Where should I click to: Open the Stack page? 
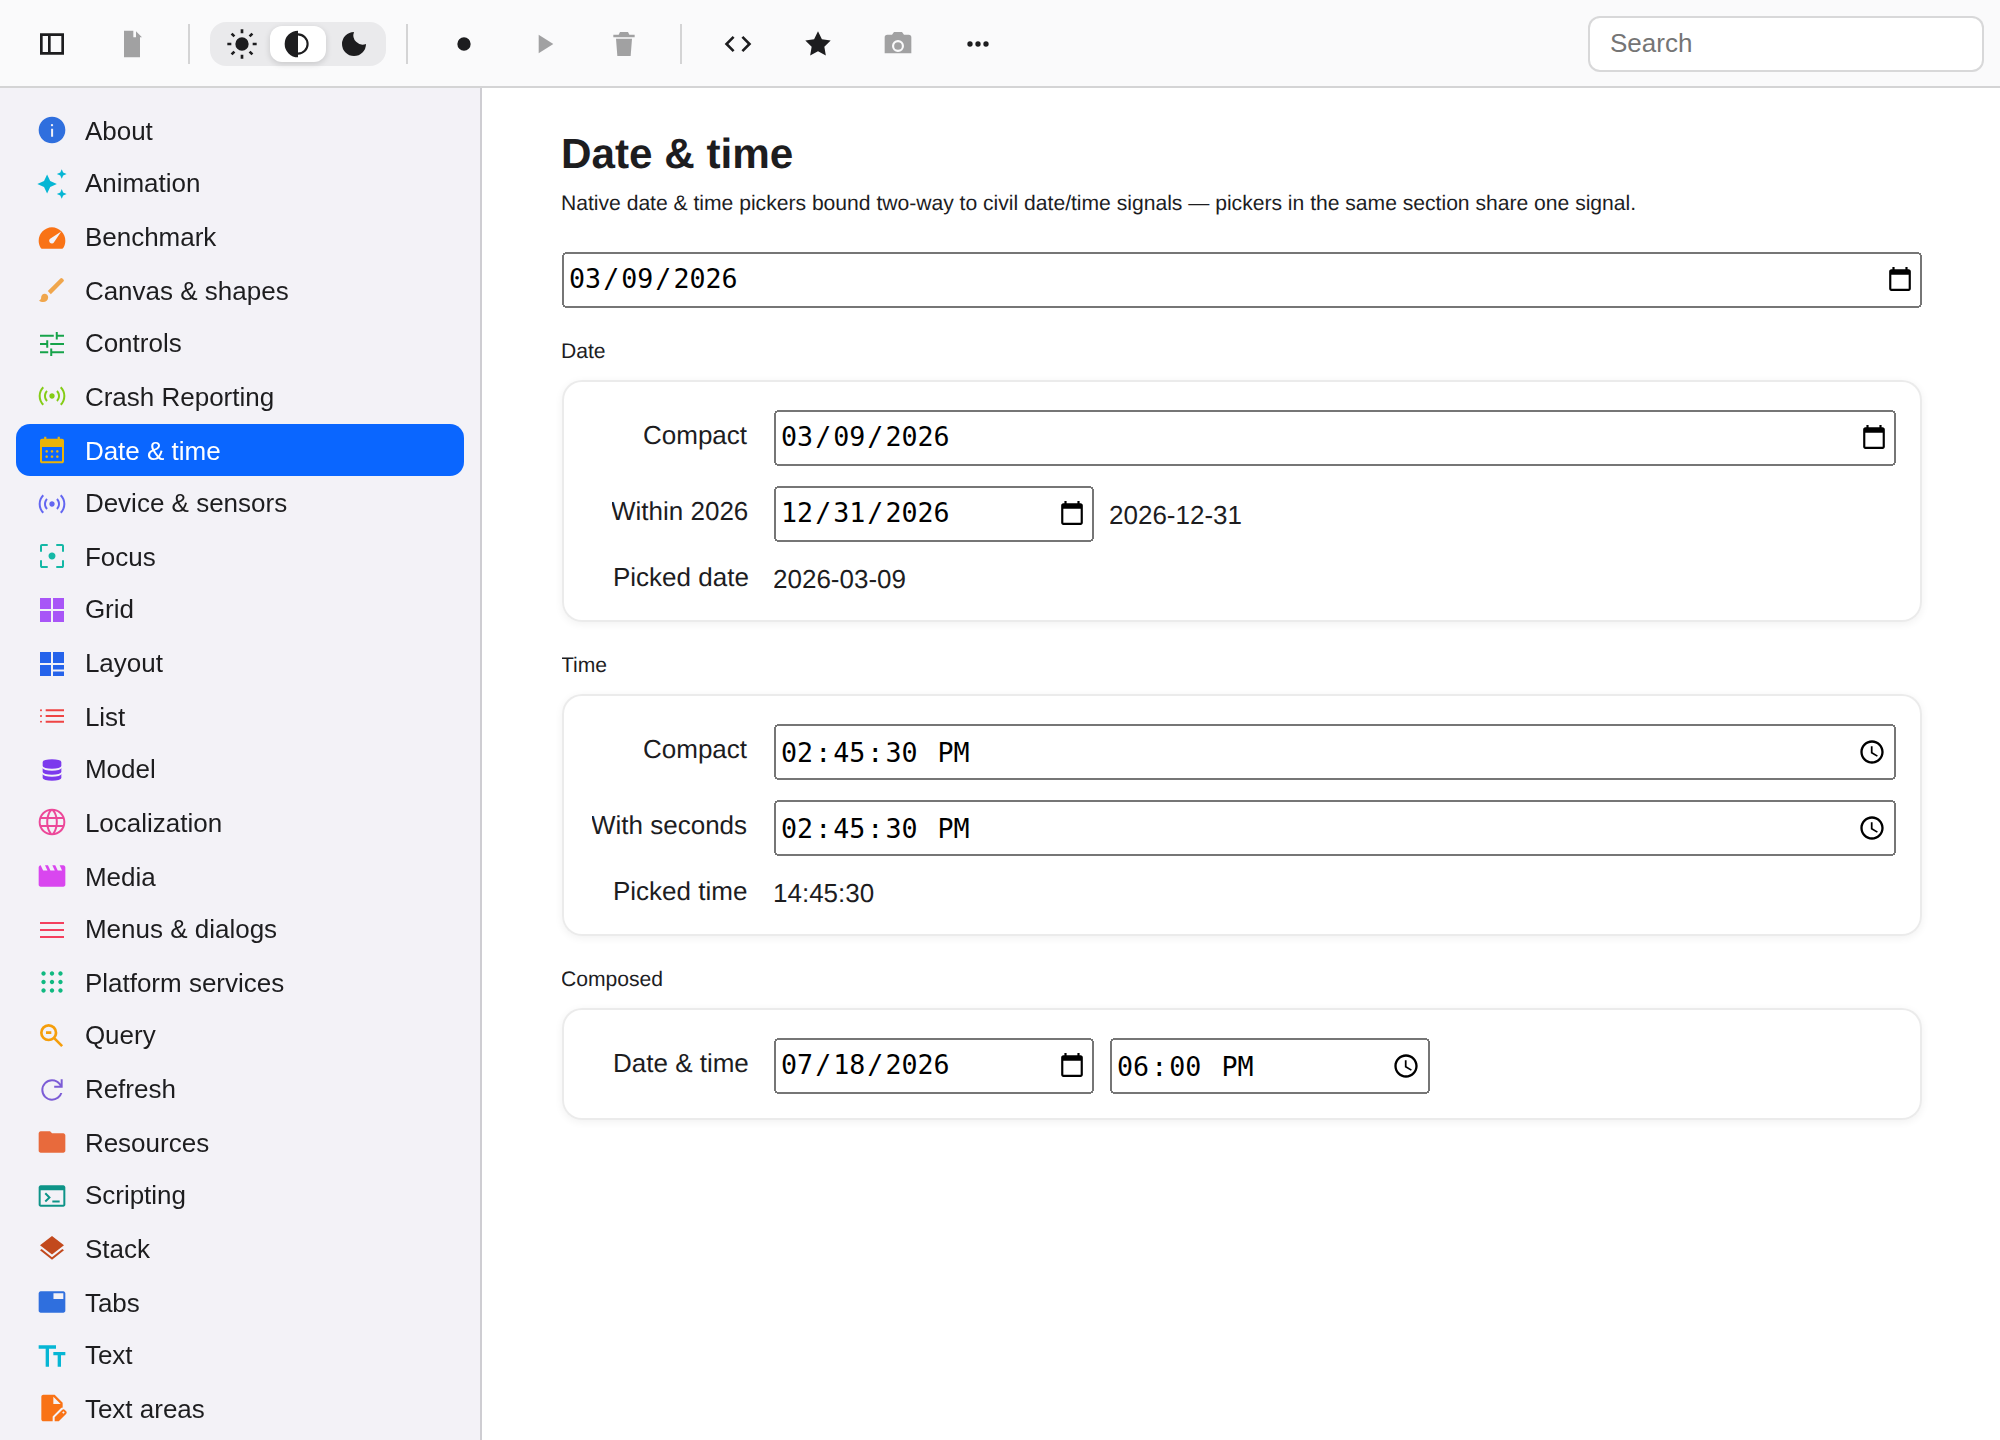pyautogui.click(x=240, y=1249)
